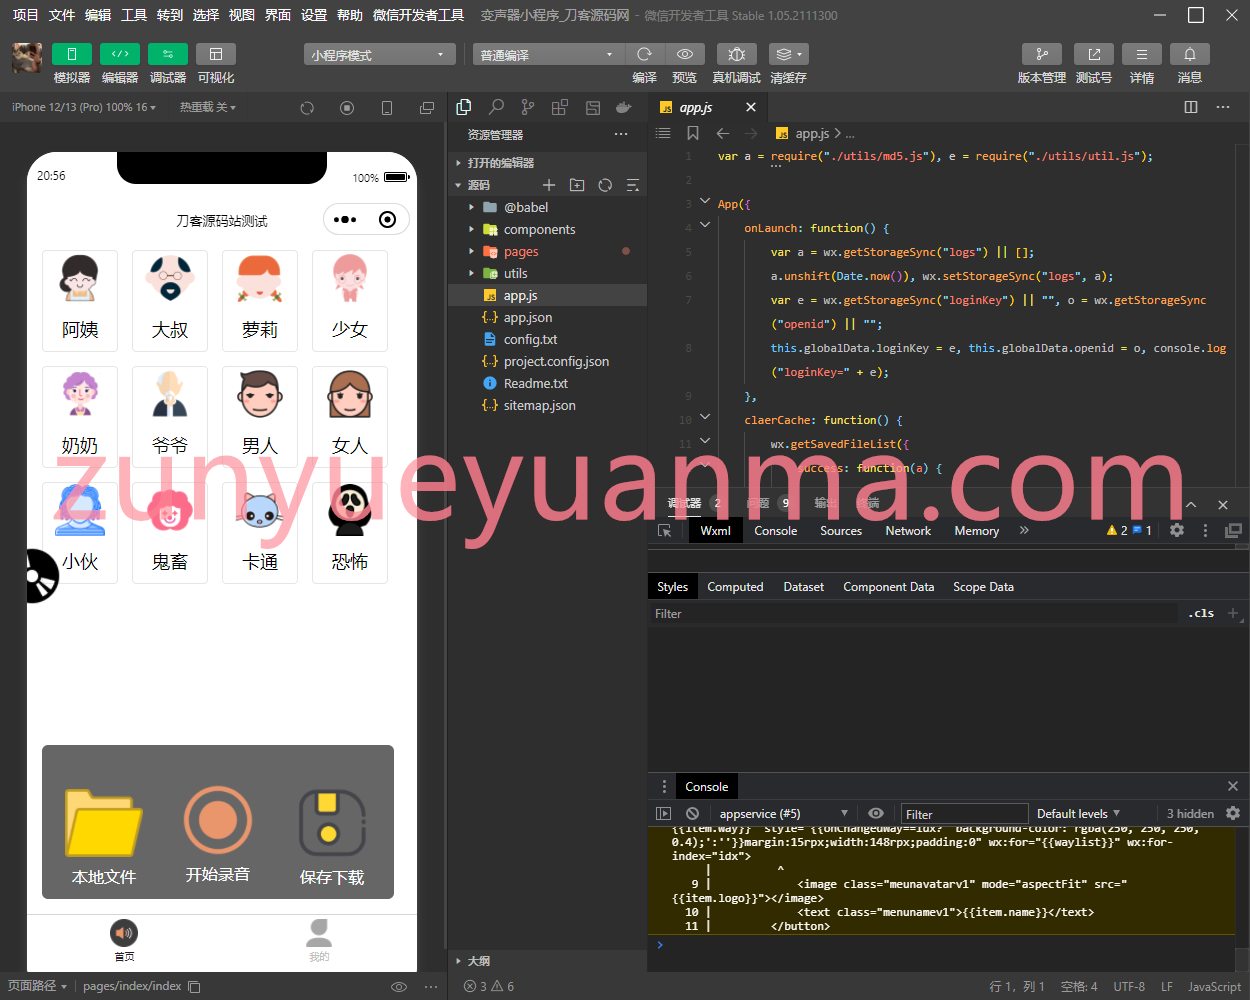Screen dimensions: 1250x1000
Task: Click the styles Filter input field
Action: pyautogui.click(x=912, y=614)
